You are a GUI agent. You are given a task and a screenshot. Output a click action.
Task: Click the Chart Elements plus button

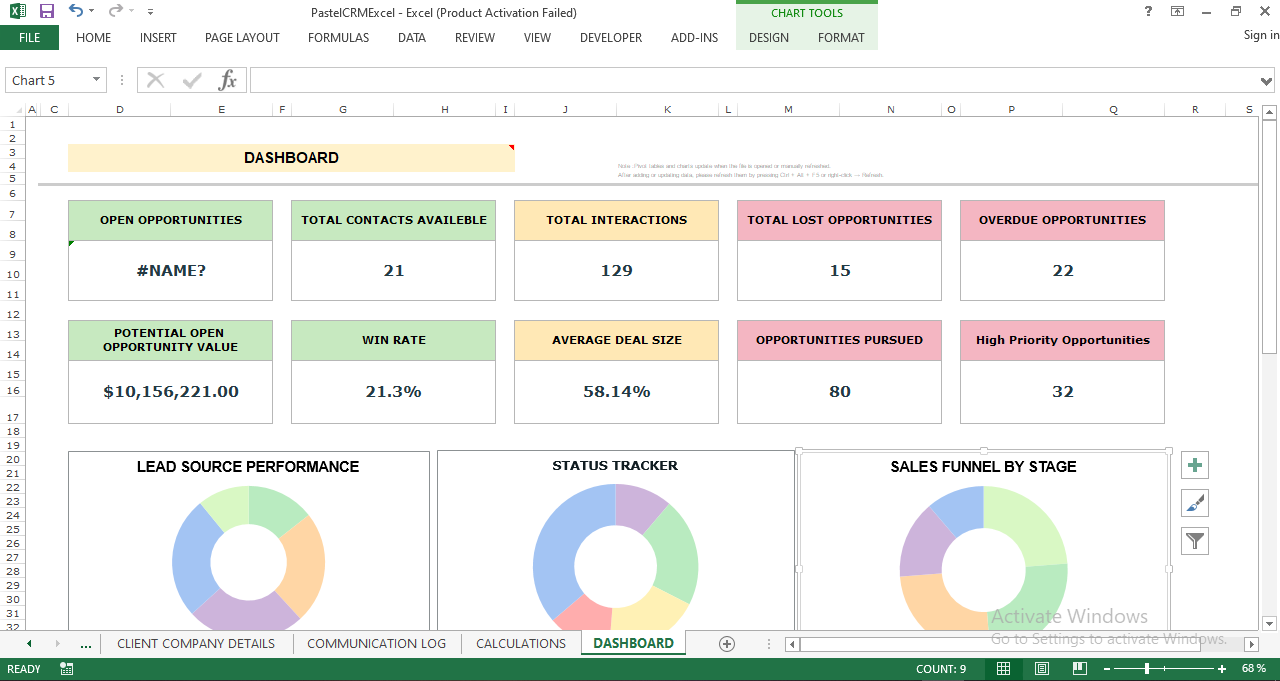(1195, 465)
